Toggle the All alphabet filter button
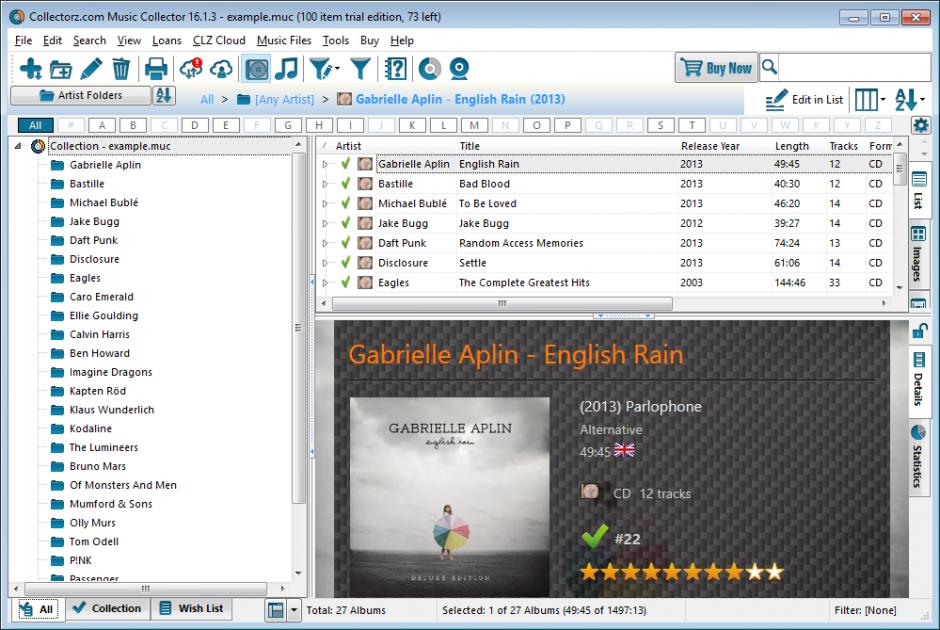940x630 pixels. click(35, 125)
